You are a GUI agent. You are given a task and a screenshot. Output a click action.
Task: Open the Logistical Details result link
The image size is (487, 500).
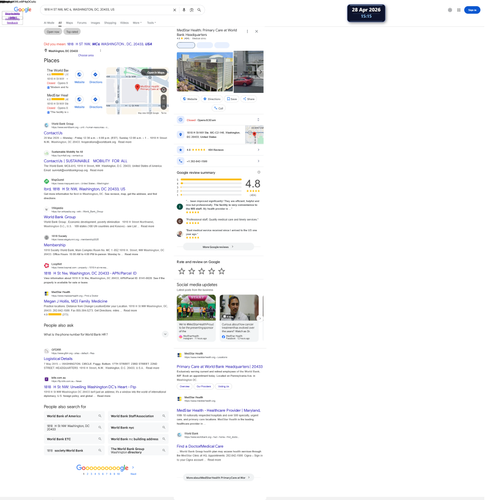point(58,359)
